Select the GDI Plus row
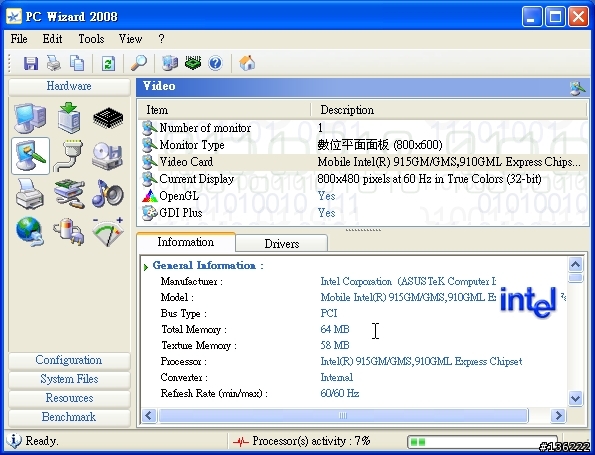This screenshot has height=455, width=595. (363, 213)
